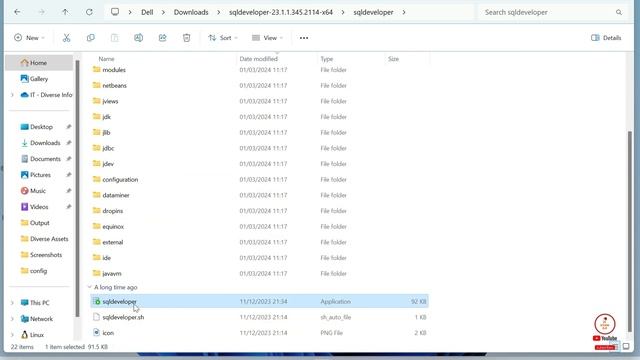Open Videos in quick access
Image resolution: width=640 pixels, height=360 pixels.
pos(40,207)
